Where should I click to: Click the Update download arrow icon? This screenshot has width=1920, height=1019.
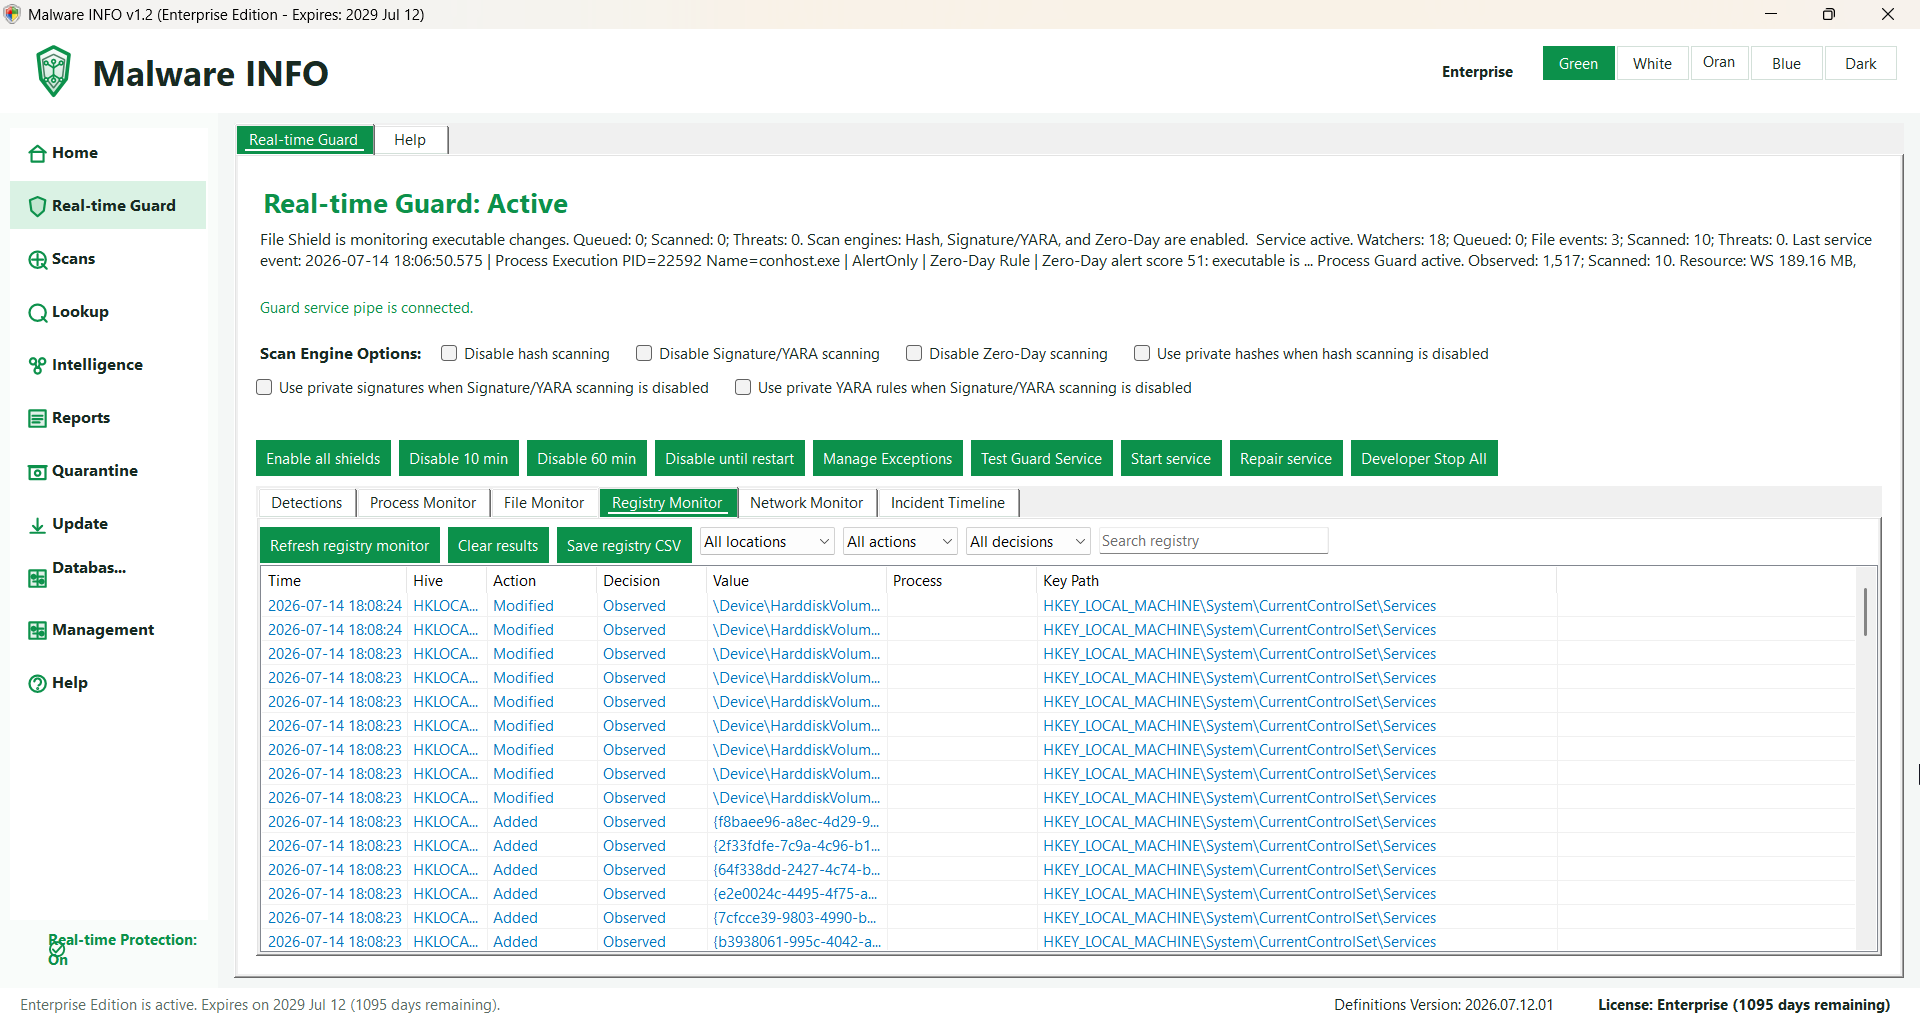tap(37, 524)
